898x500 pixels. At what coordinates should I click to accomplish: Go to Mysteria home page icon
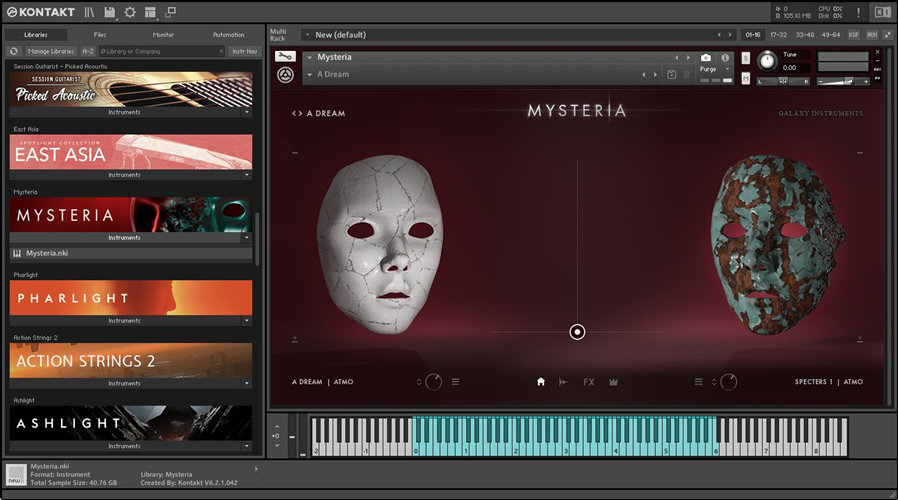click(541, 382)
